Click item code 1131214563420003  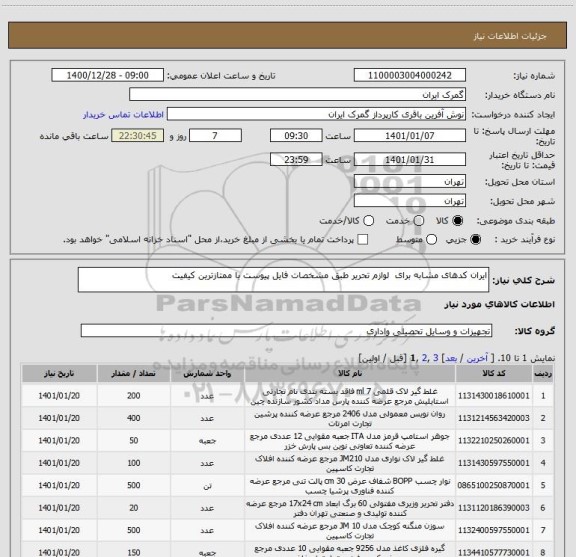click(494, 418)
